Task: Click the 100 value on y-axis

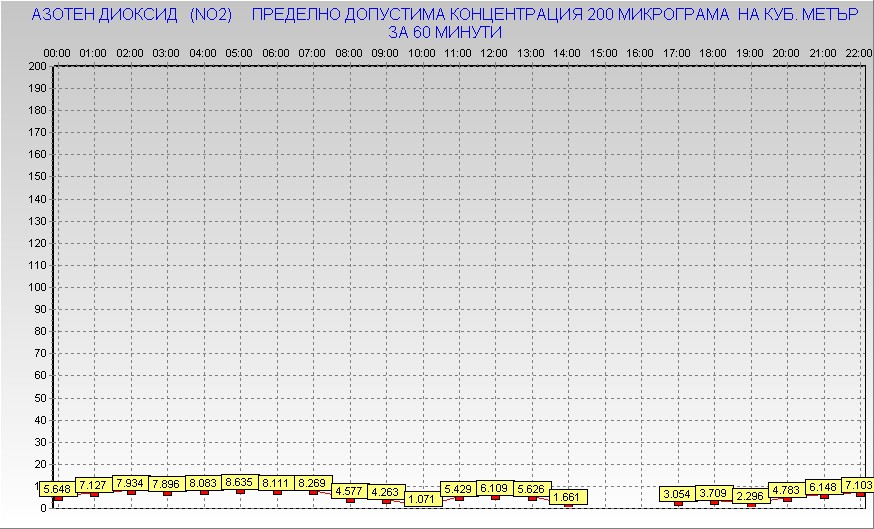Action: click(x=38, y=287)
